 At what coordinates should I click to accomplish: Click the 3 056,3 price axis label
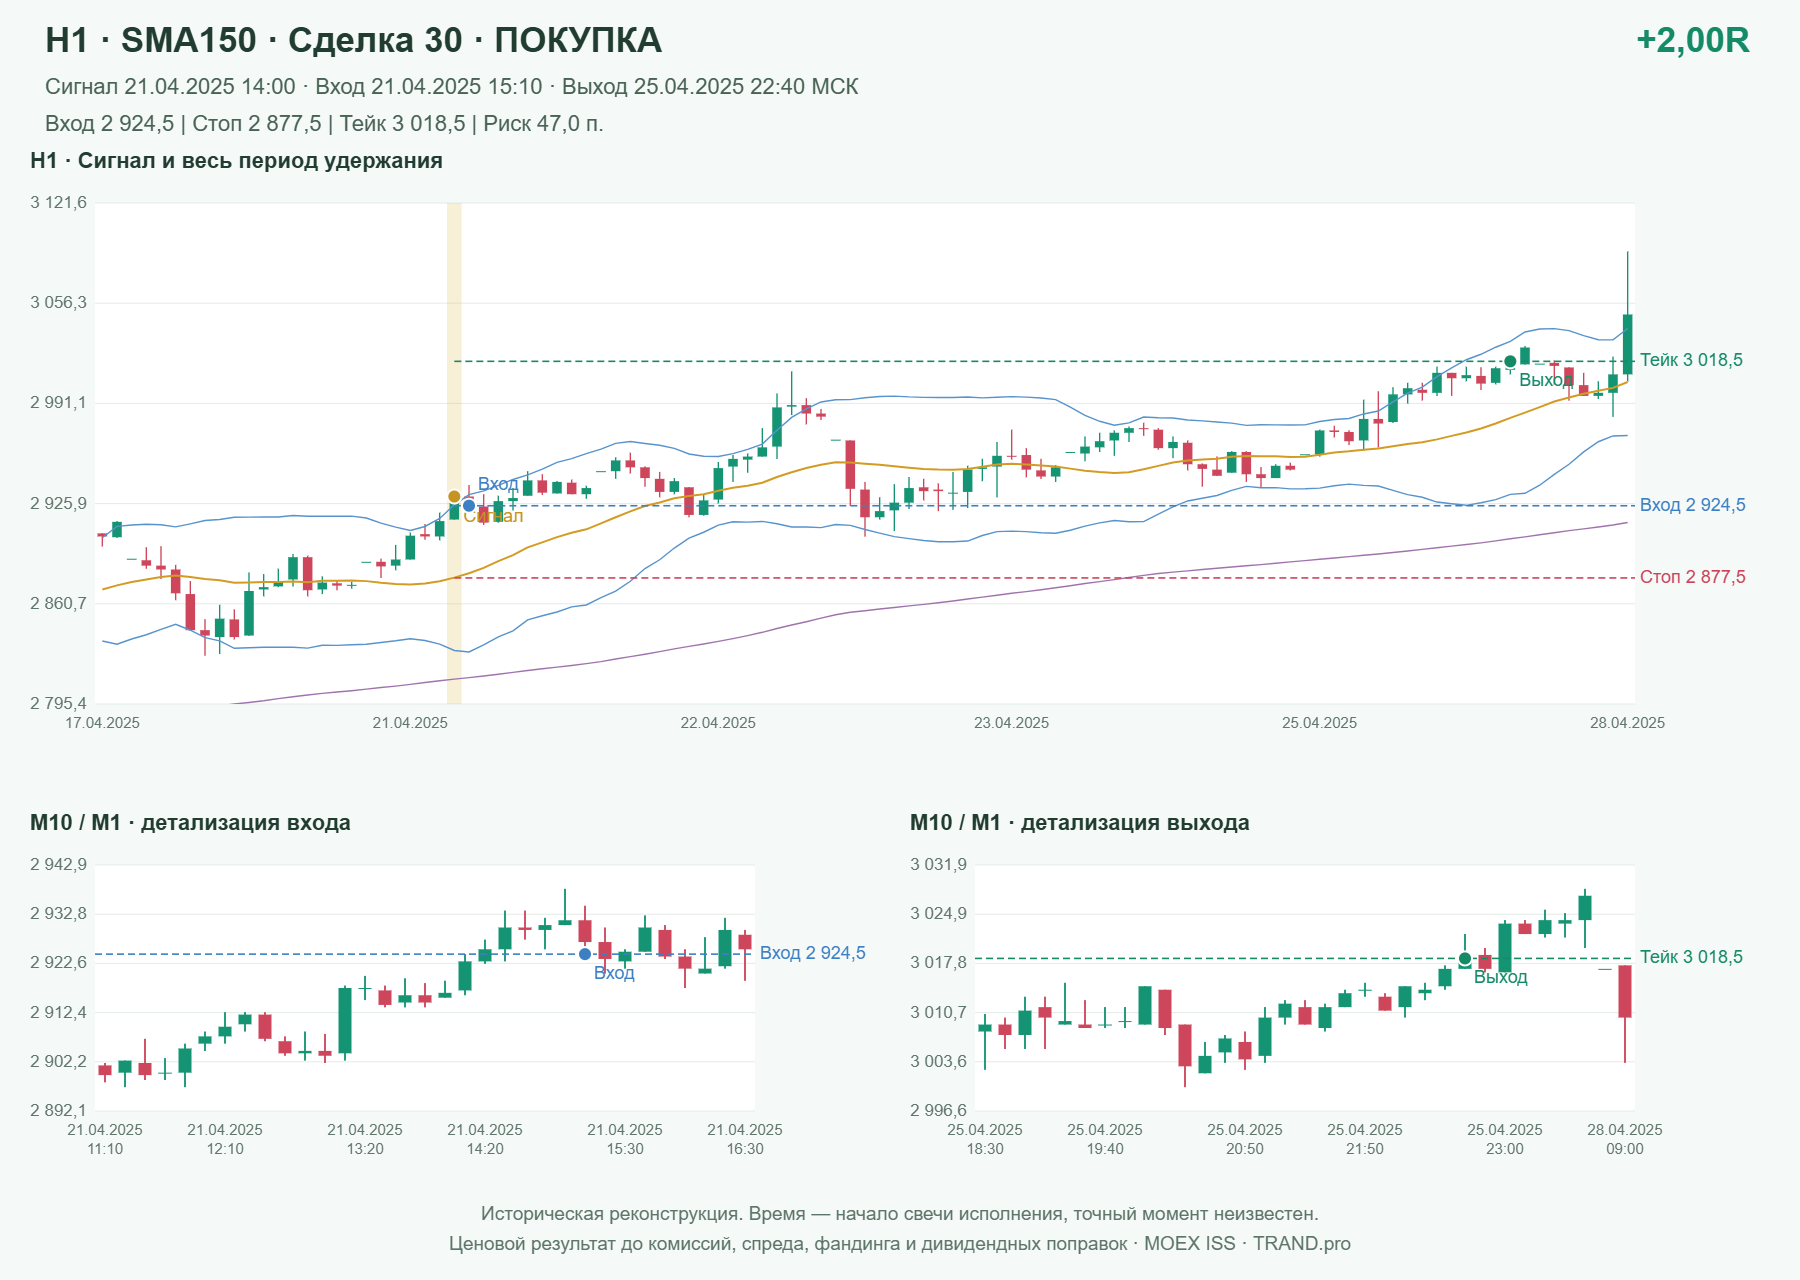coord(59,303)
